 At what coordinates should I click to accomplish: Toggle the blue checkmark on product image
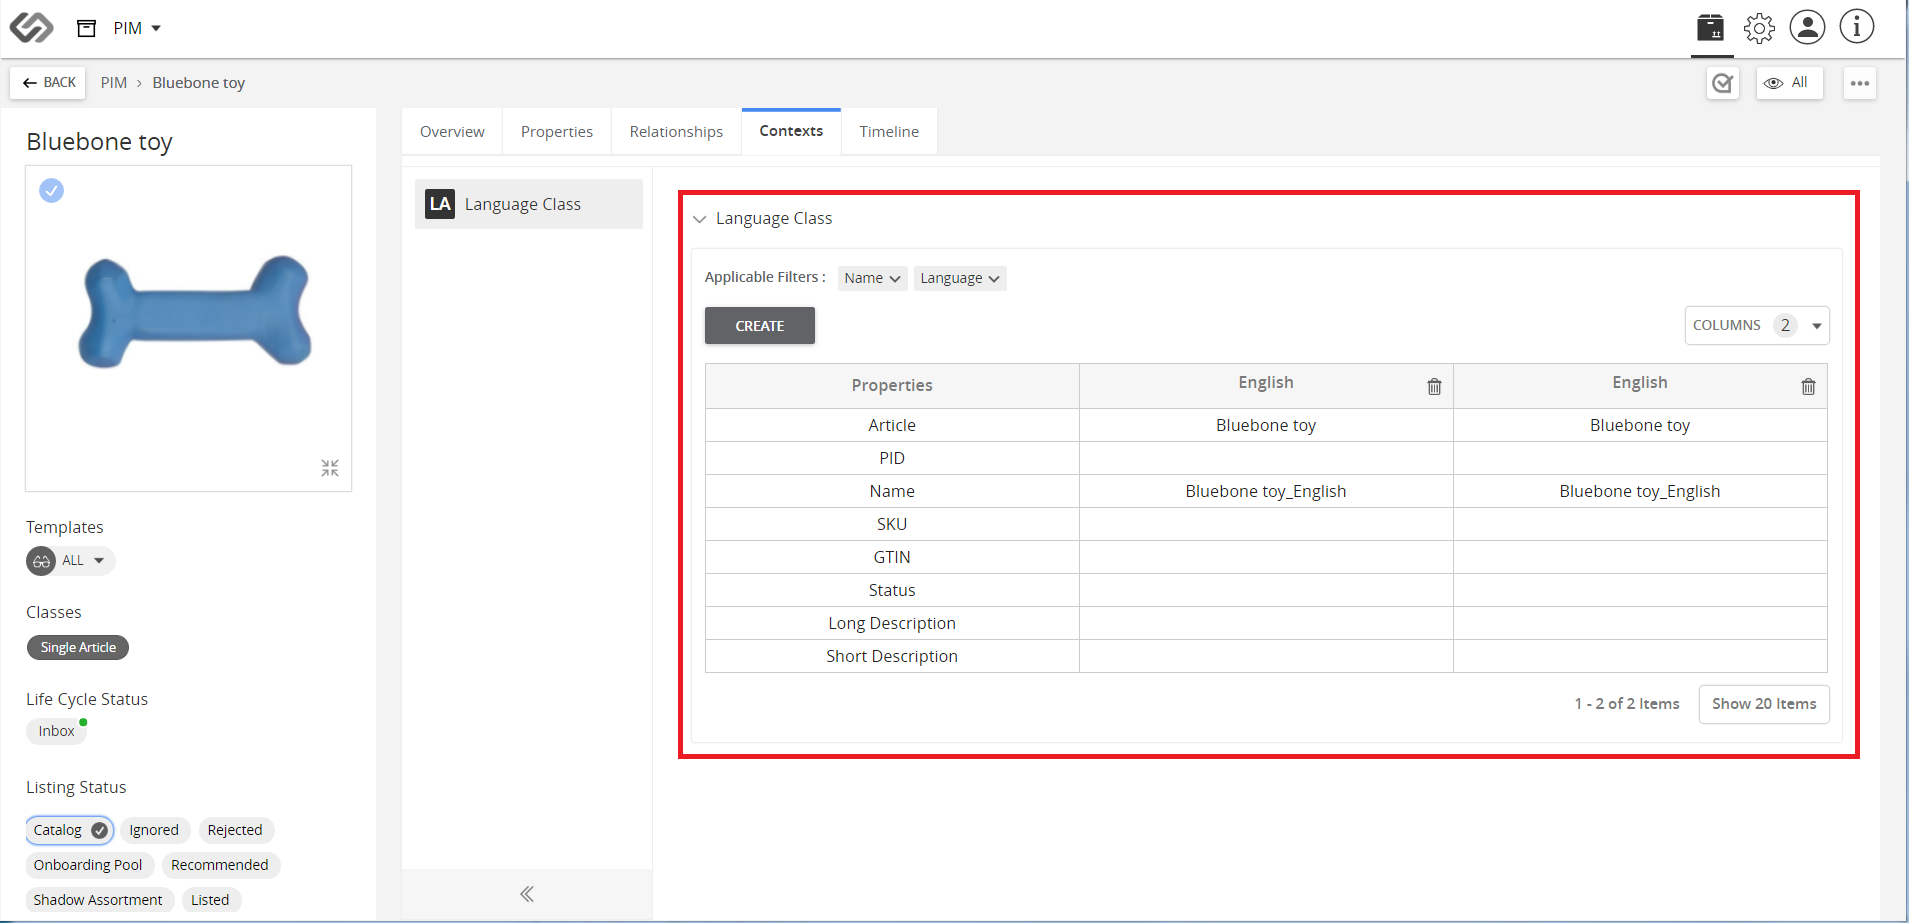(x=52, y=190)
